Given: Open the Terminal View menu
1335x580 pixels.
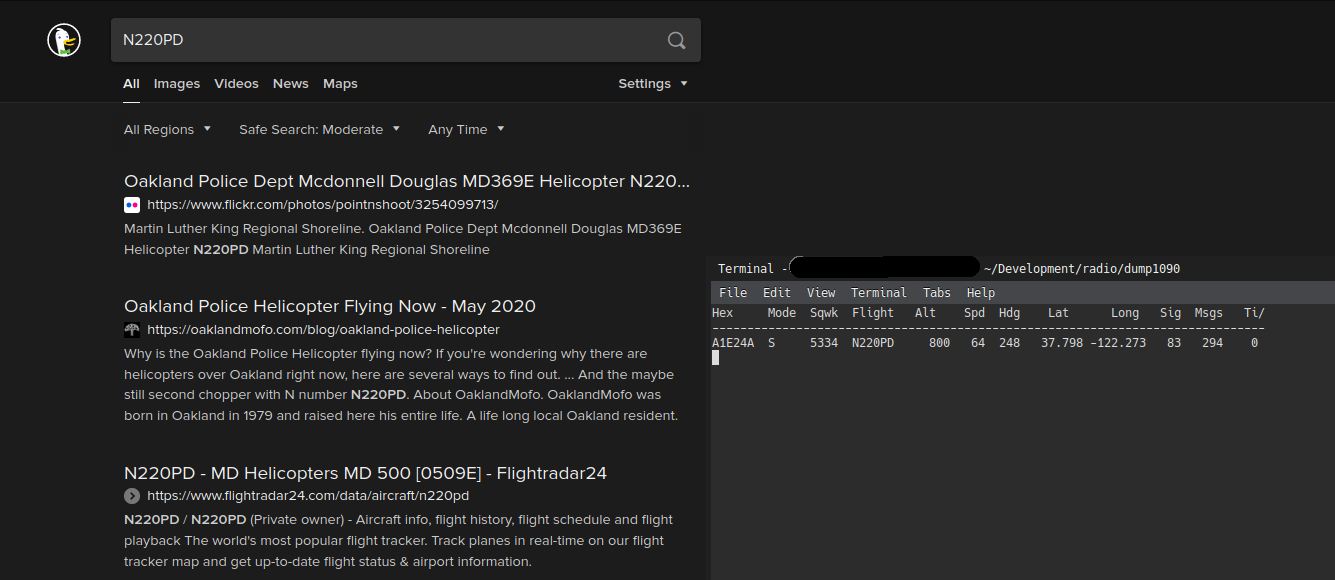Looking at the screenshot, I should [821, 293].
